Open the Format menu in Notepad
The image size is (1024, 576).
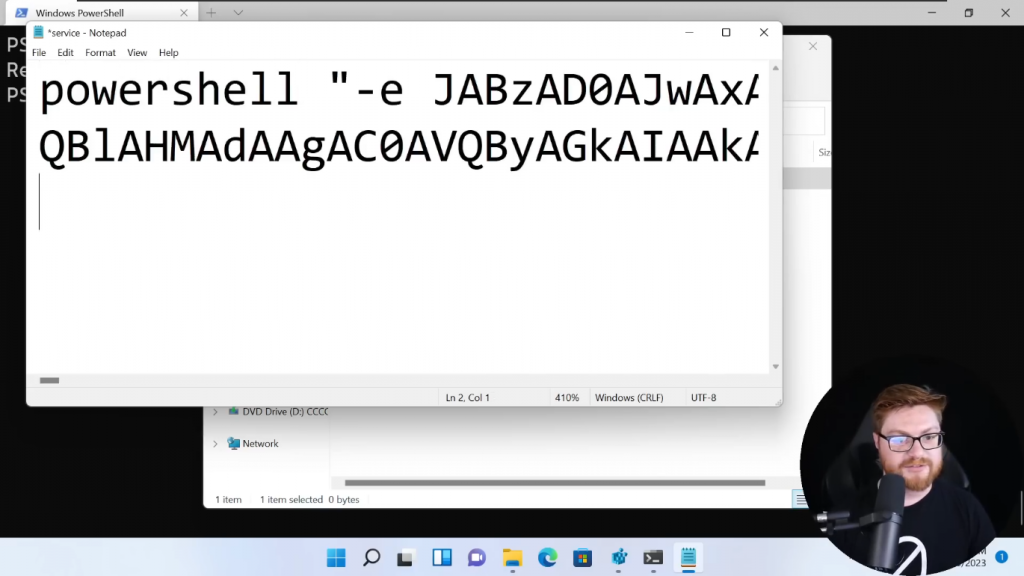click(100, 53)
